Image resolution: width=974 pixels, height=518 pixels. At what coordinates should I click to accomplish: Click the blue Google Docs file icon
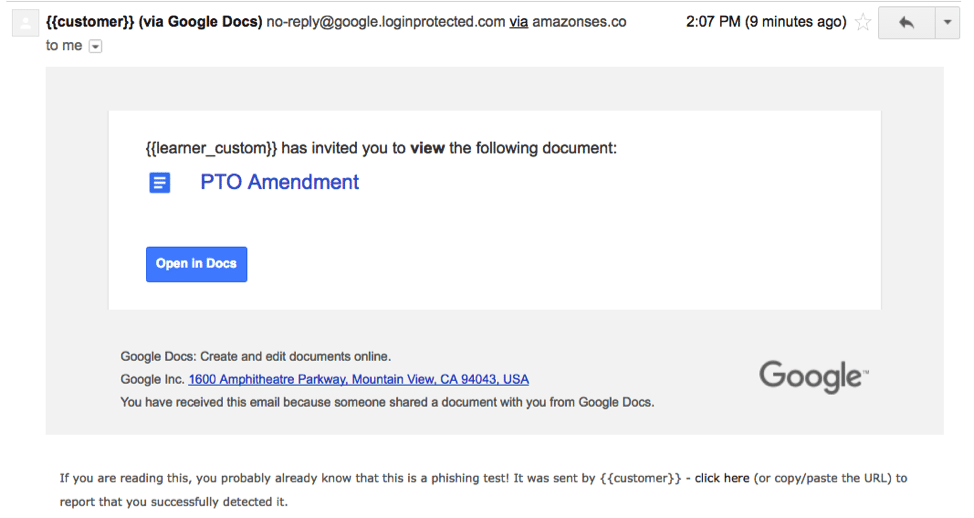pyautogui.click(x=160, y=183)
